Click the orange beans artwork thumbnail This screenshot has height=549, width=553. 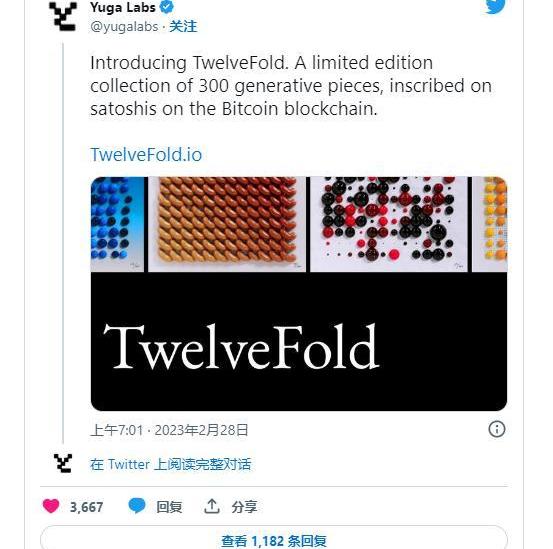coord(227,224)
